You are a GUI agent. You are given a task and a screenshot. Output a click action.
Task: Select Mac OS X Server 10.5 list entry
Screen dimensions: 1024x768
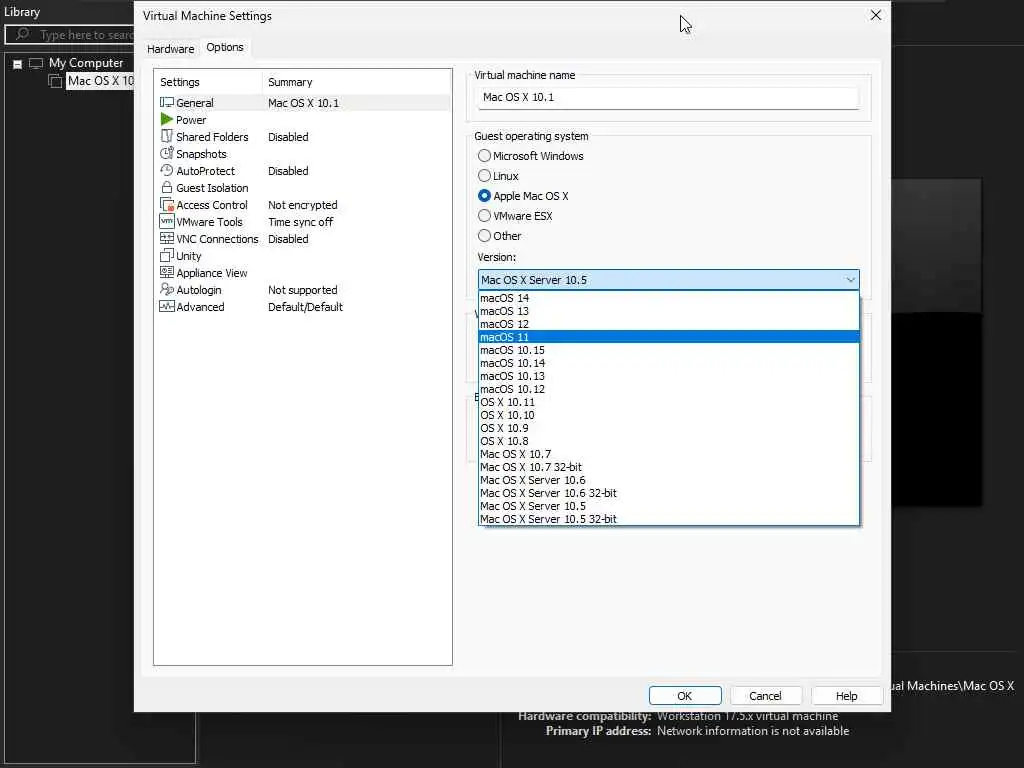(669, 506)
